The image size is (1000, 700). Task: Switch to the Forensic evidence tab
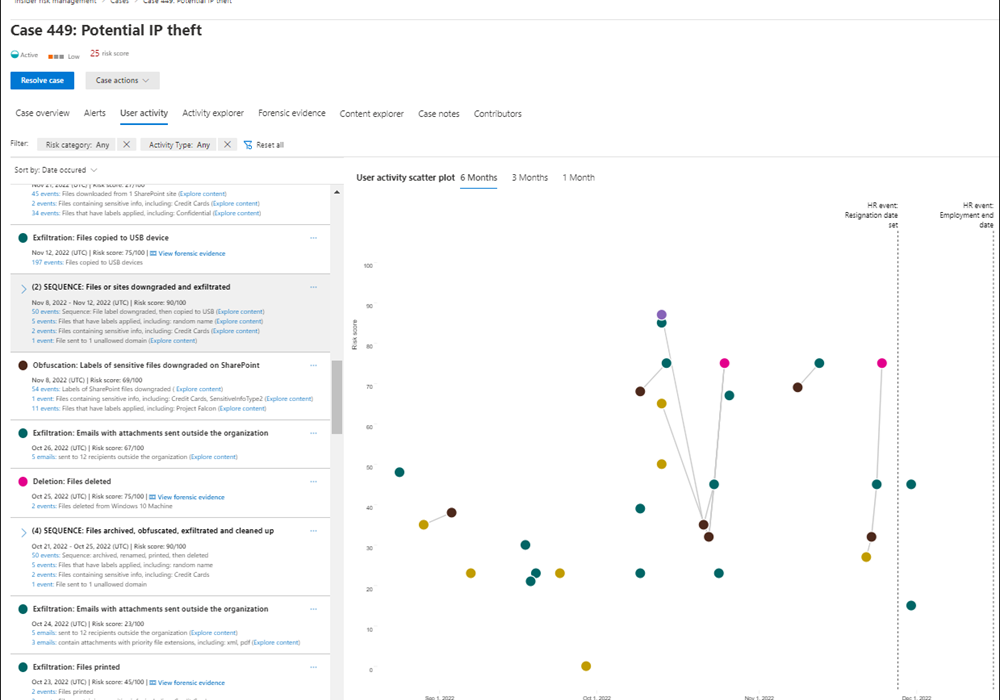coord(291,114)
